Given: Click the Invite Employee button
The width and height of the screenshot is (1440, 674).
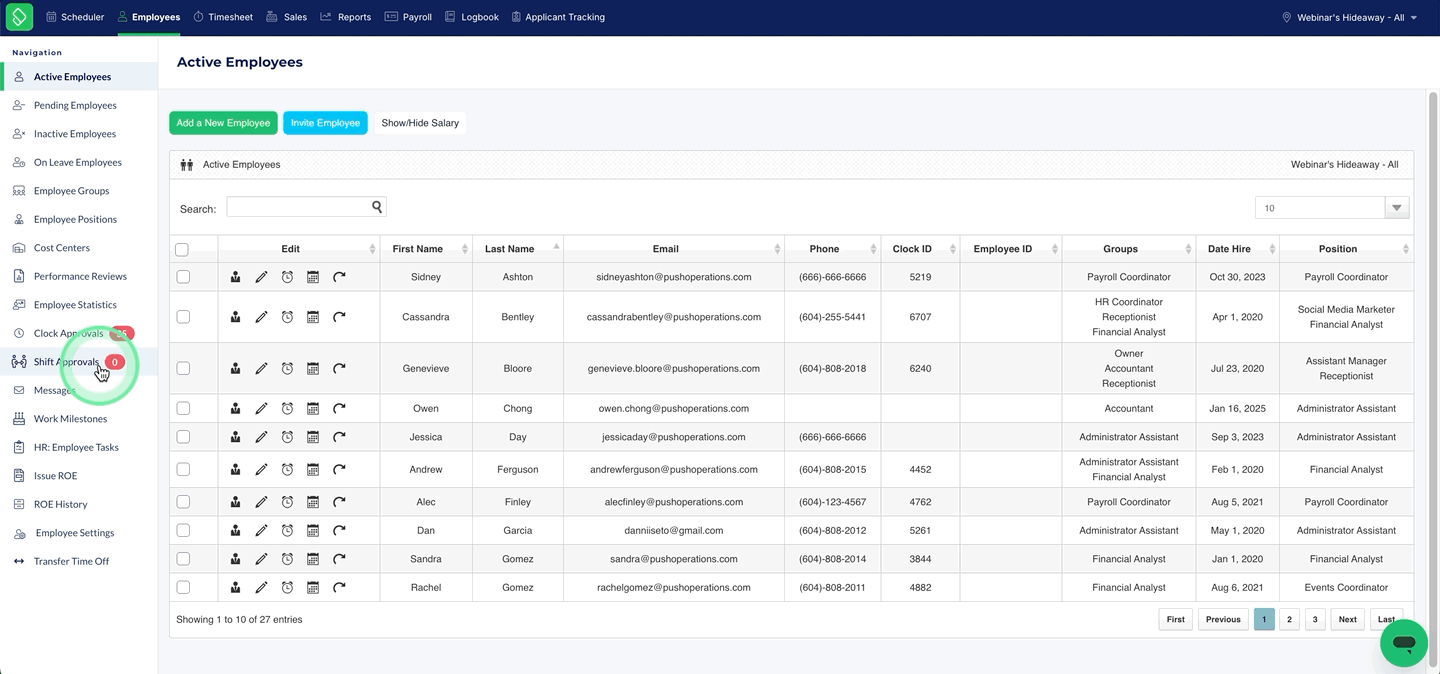Looking at the screenshot, I should (x=325, y=123).
